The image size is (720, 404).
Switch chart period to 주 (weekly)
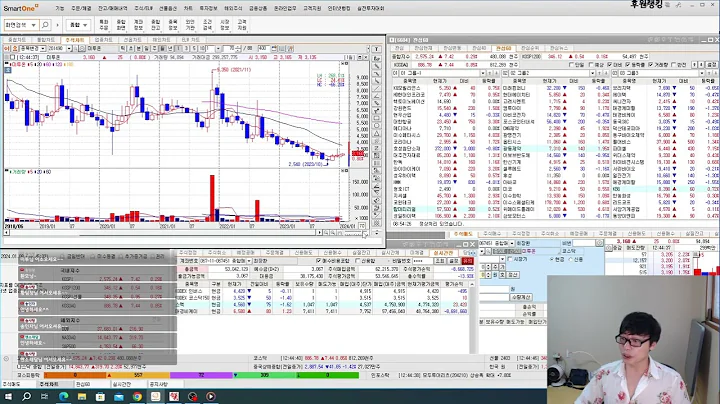pos(155,48)
